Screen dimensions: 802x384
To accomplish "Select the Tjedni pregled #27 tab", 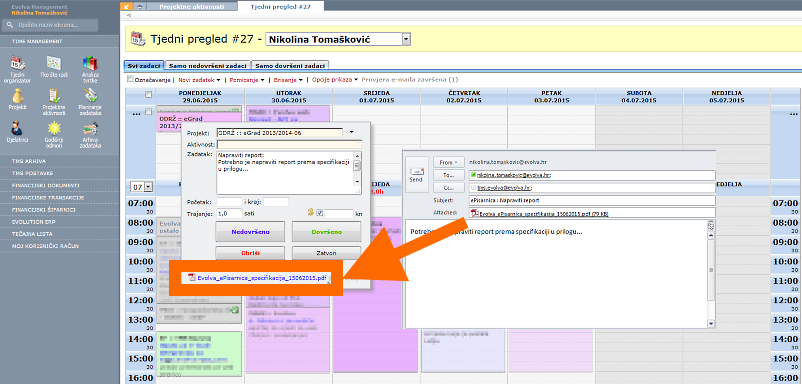I will pos(281,7).
